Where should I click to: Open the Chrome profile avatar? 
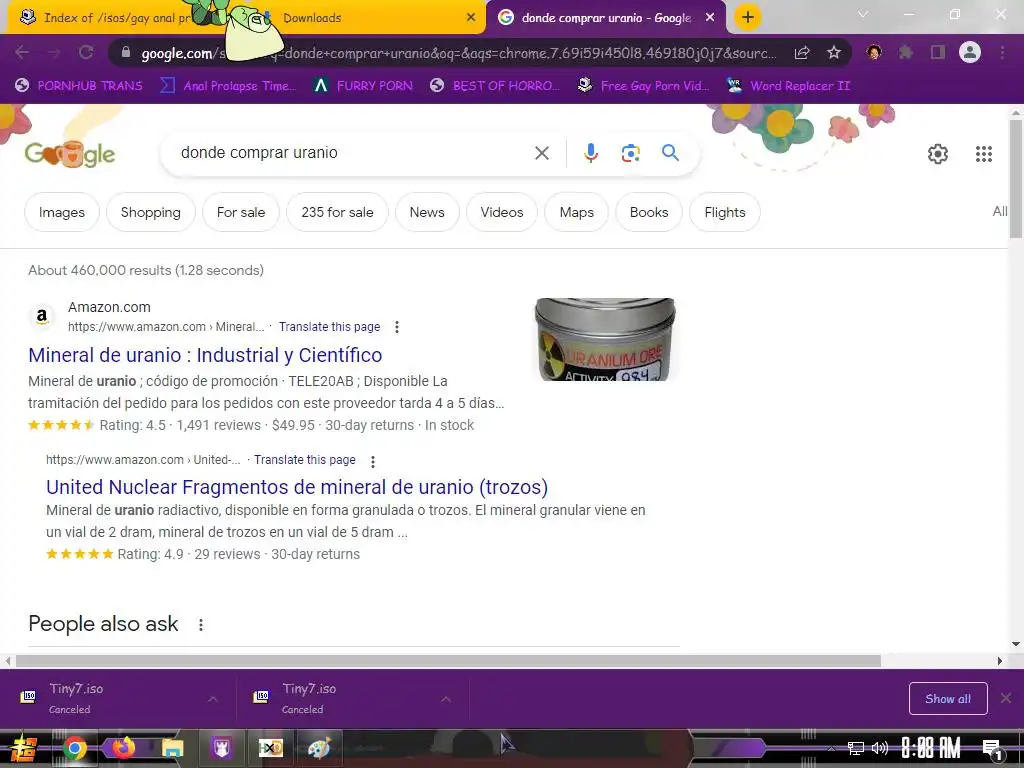[970, 52]
